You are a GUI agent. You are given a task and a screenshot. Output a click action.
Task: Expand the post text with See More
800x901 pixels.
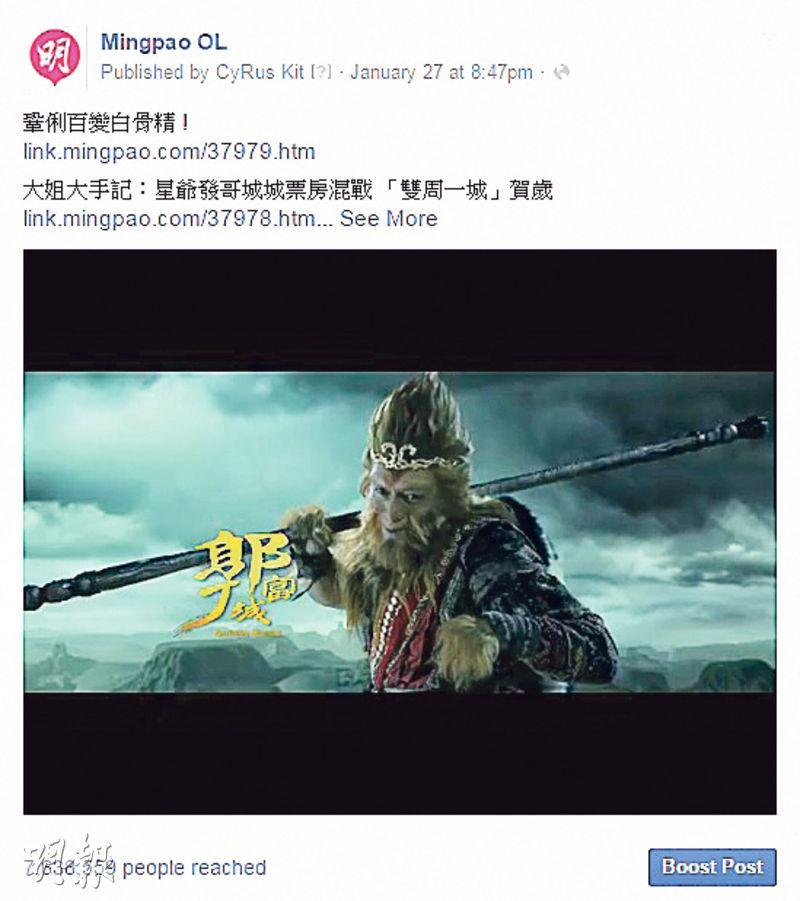389,218
